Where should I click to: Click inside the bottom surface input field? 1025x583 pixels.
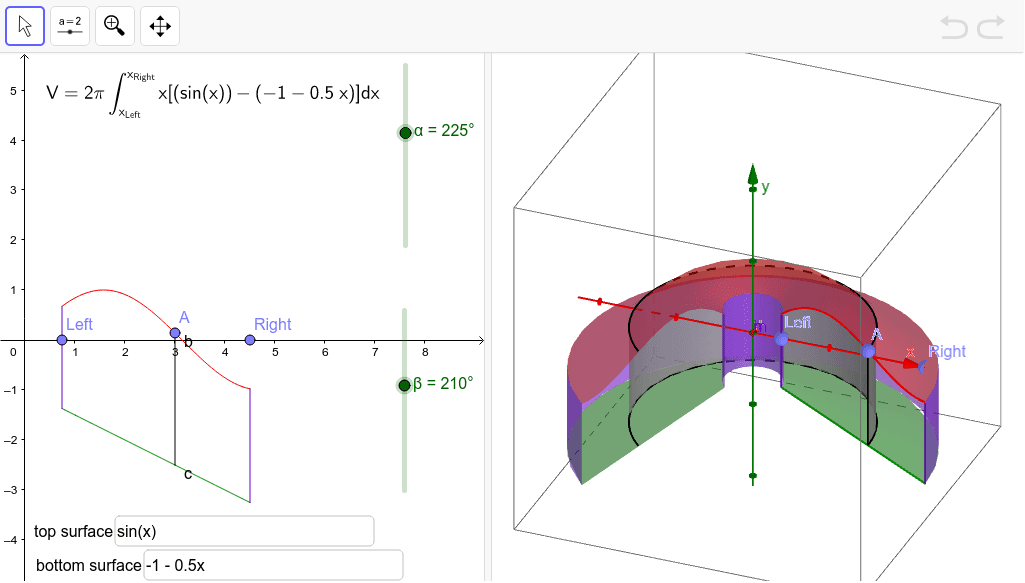tap(274, 565)
